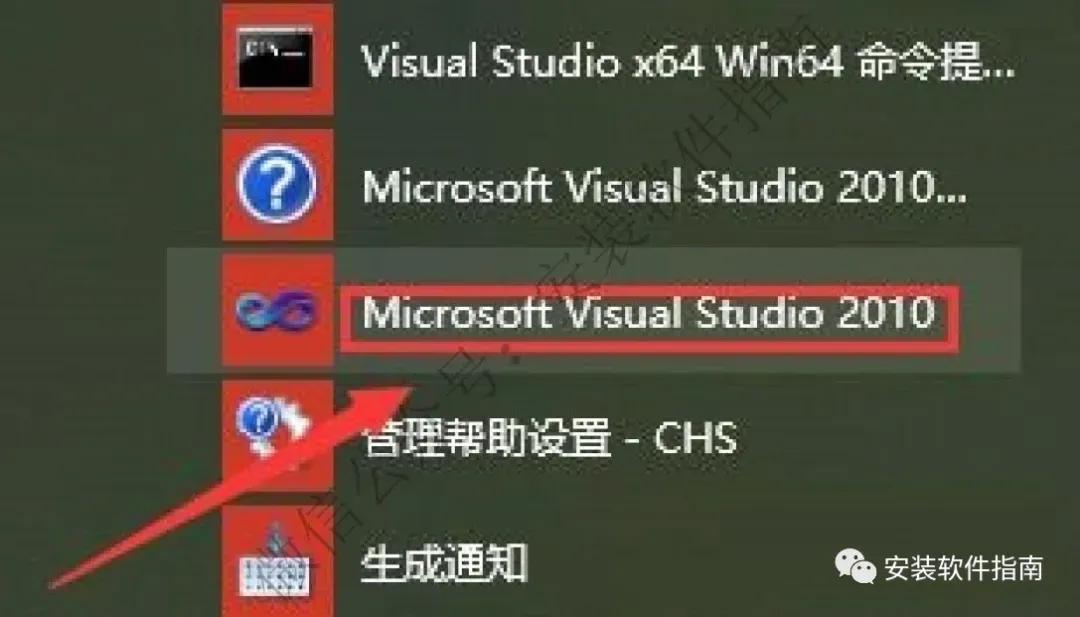
Task: Select the 生成通知 menu entry
Action: [x=444, y=563]
